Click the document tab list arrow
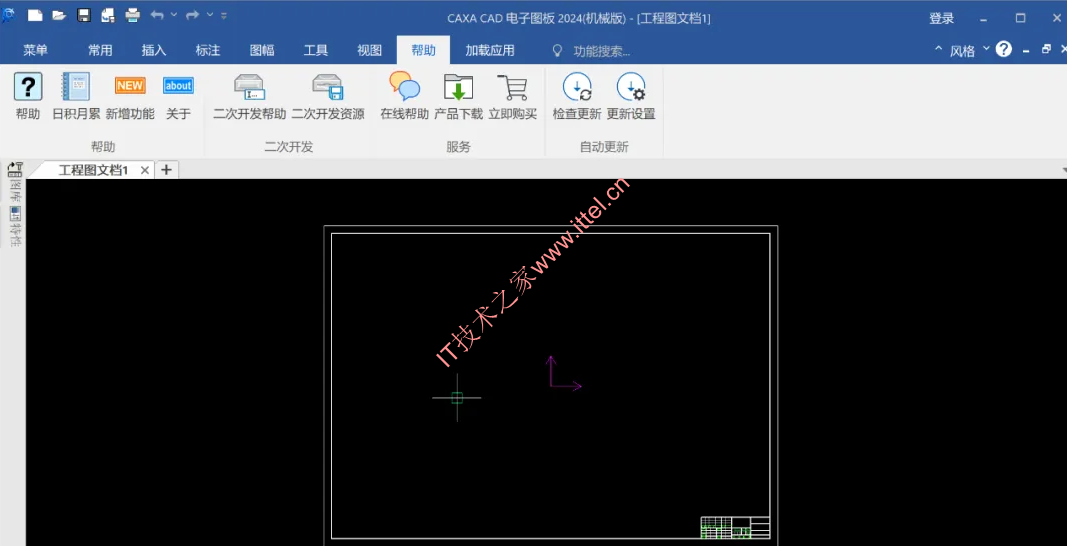 pos(1063,169)
